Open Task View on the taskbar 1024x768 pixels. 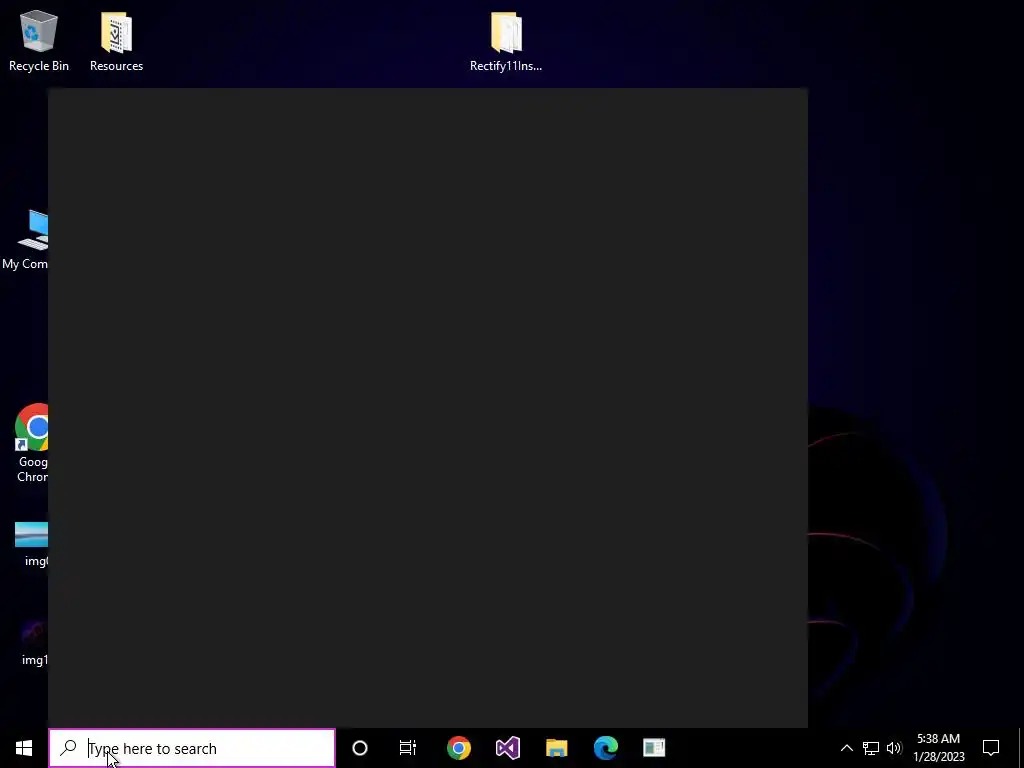point(408,748)
